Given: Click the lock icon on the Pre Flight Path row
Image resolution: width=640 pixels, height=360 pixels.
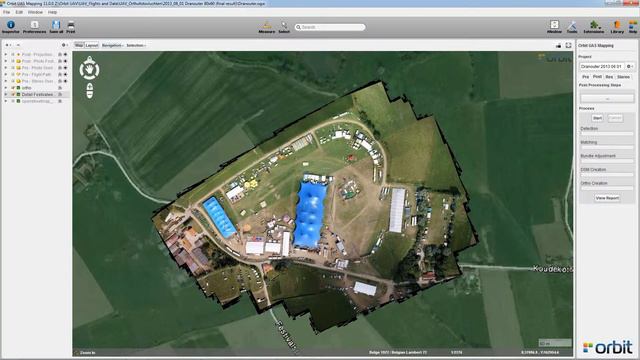Looking at the screenshot, I should pyautogui.click(x=60, y=74).
